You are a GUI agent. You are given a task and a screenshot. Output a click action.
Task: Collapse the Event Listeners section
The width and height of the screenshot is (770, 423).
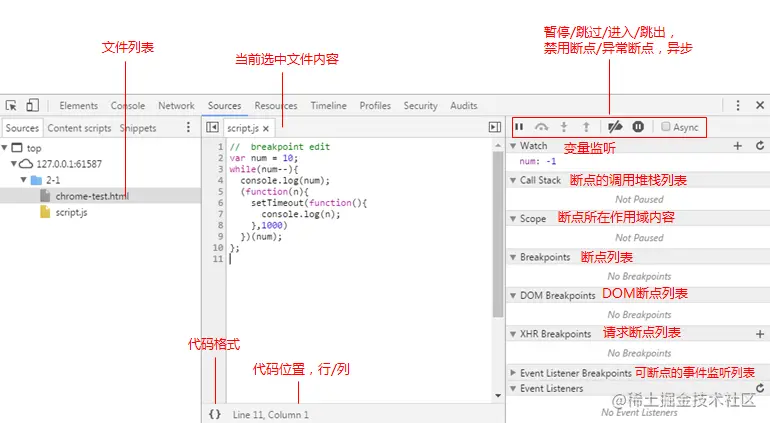click(513, 388)
